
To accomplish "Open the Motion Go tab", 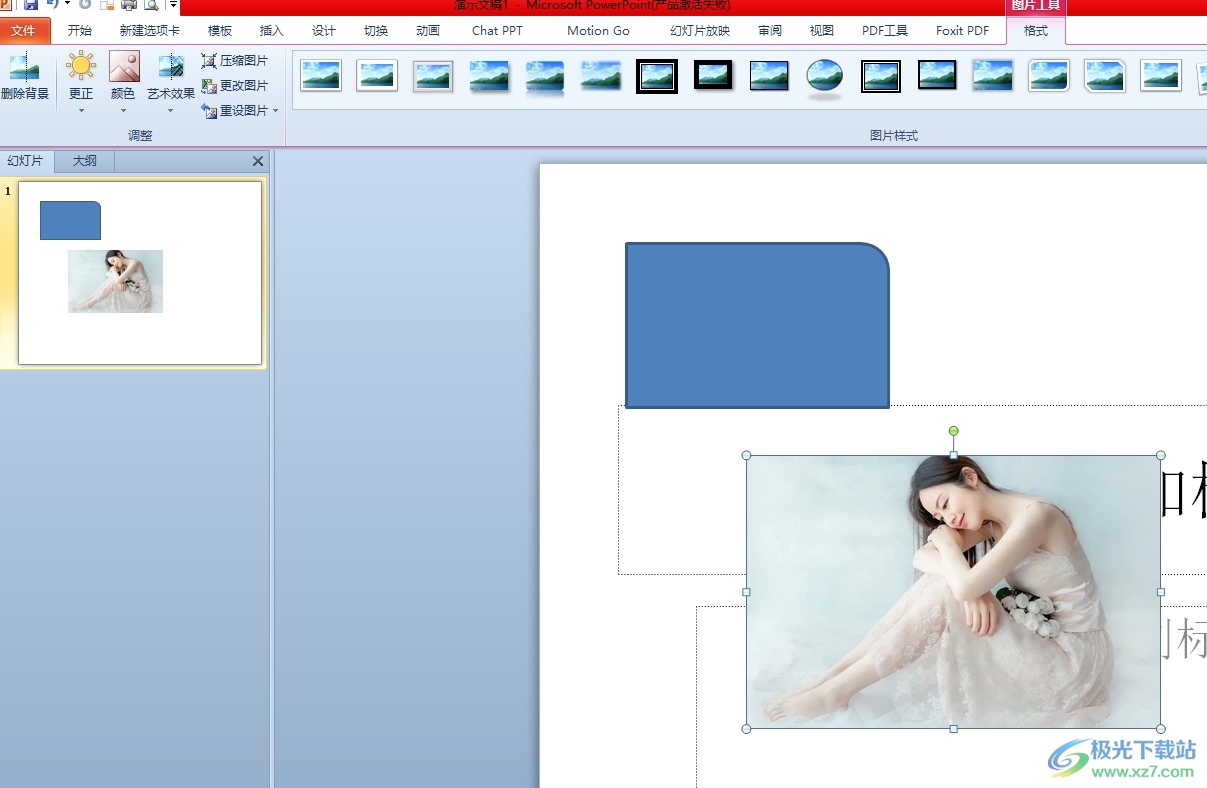I will click(x=599, y=31).
